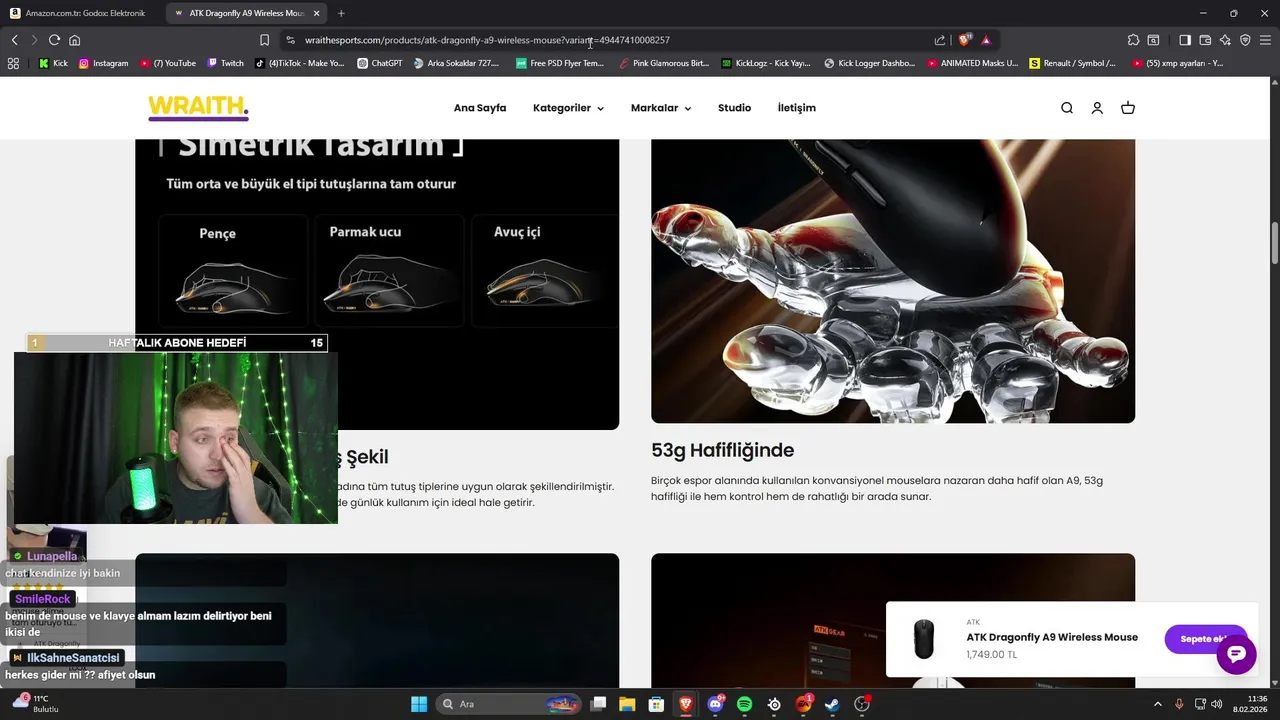Open TikTok - Make Yo... bookmark
This screenshot has height=720, width=1280.
tap(299, 63)
